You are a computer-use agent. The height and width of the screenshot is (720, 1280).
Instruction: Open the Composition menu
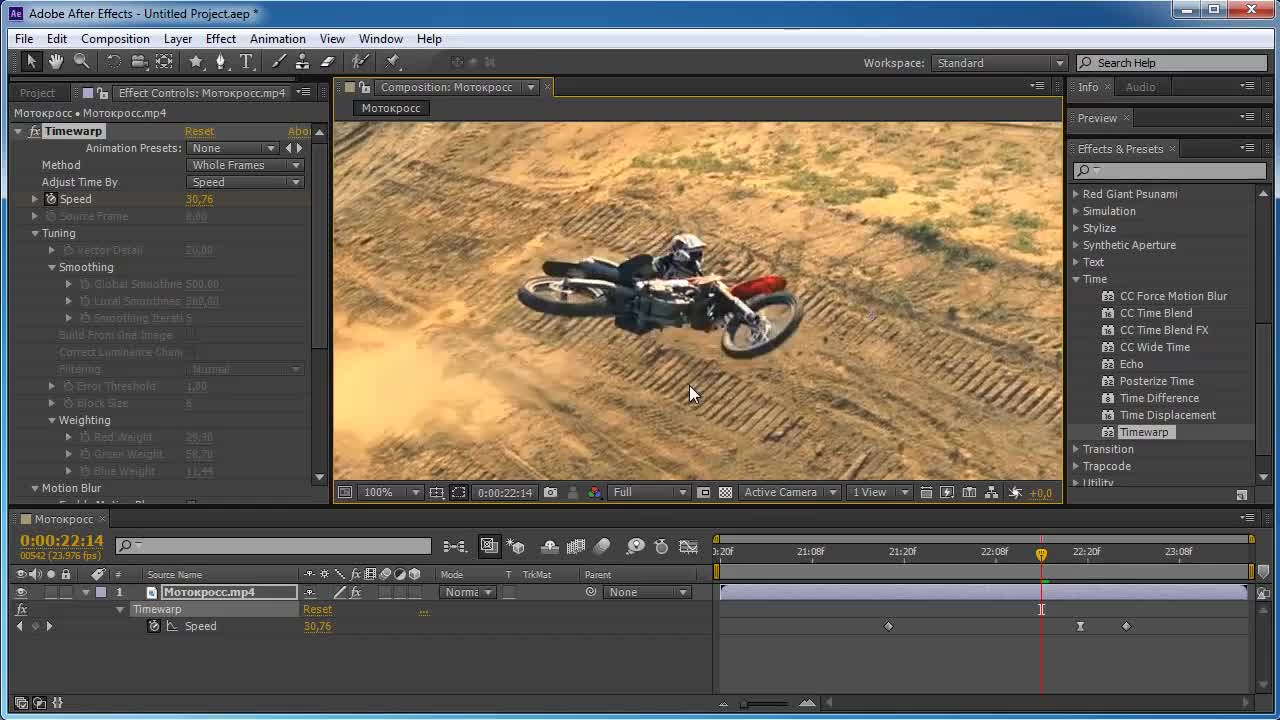coord(115,39)
